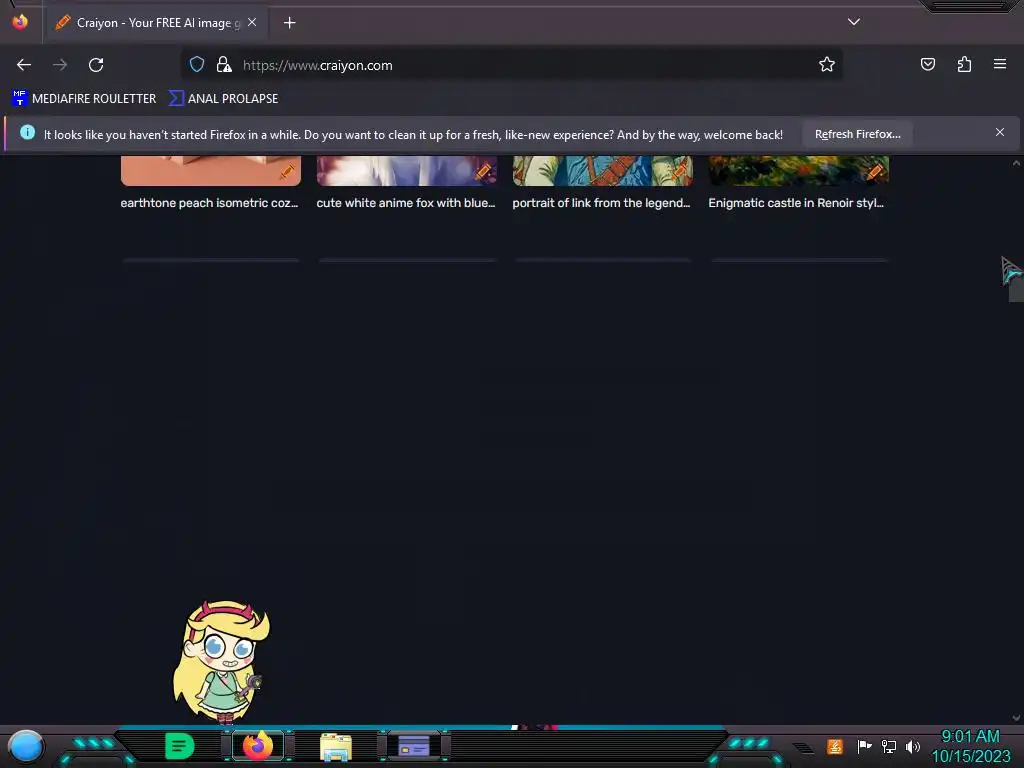
Task: Click the 'cute white anime fox with blue...' caption
Action: 406,203
